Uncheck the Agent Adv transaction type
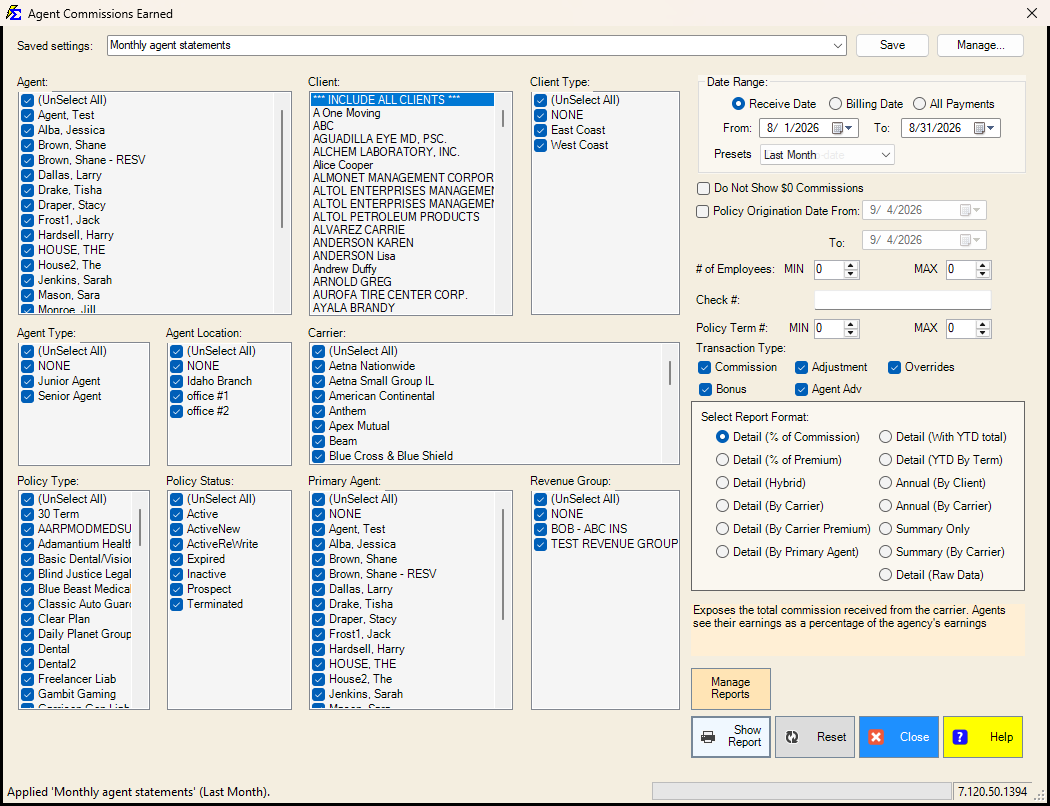 [x=802, y=390]
